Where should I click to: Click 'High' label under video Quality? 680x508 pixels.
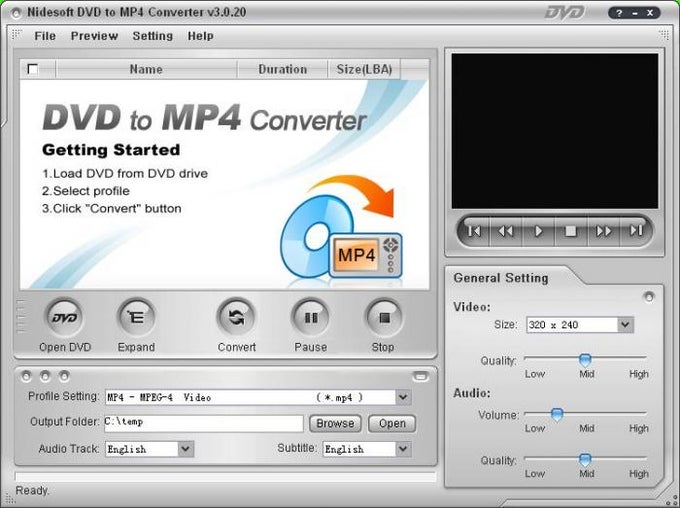coord(639,374)
